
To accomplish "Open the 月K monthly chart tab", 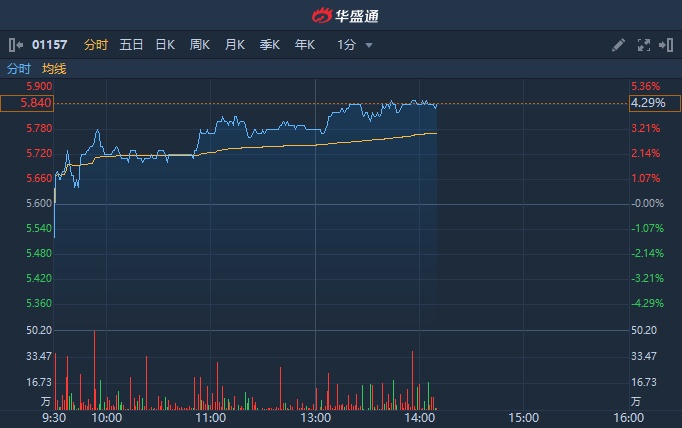I will click(x=235, y=45).
